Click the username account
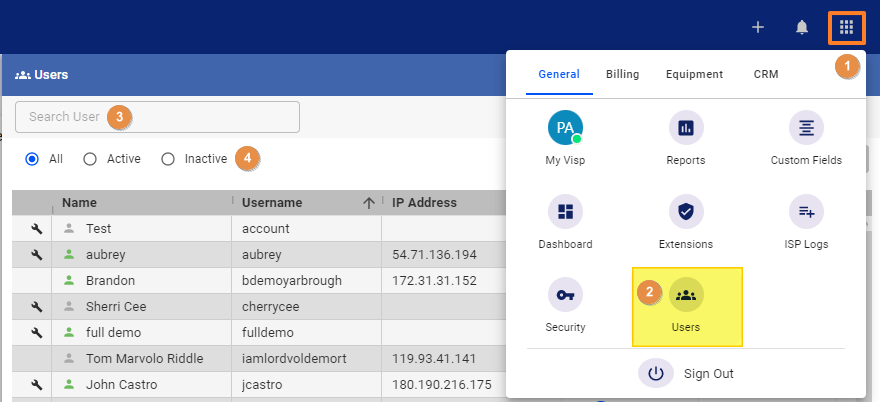The width and height of the screenshot is (880, 402). pos(265,229)
